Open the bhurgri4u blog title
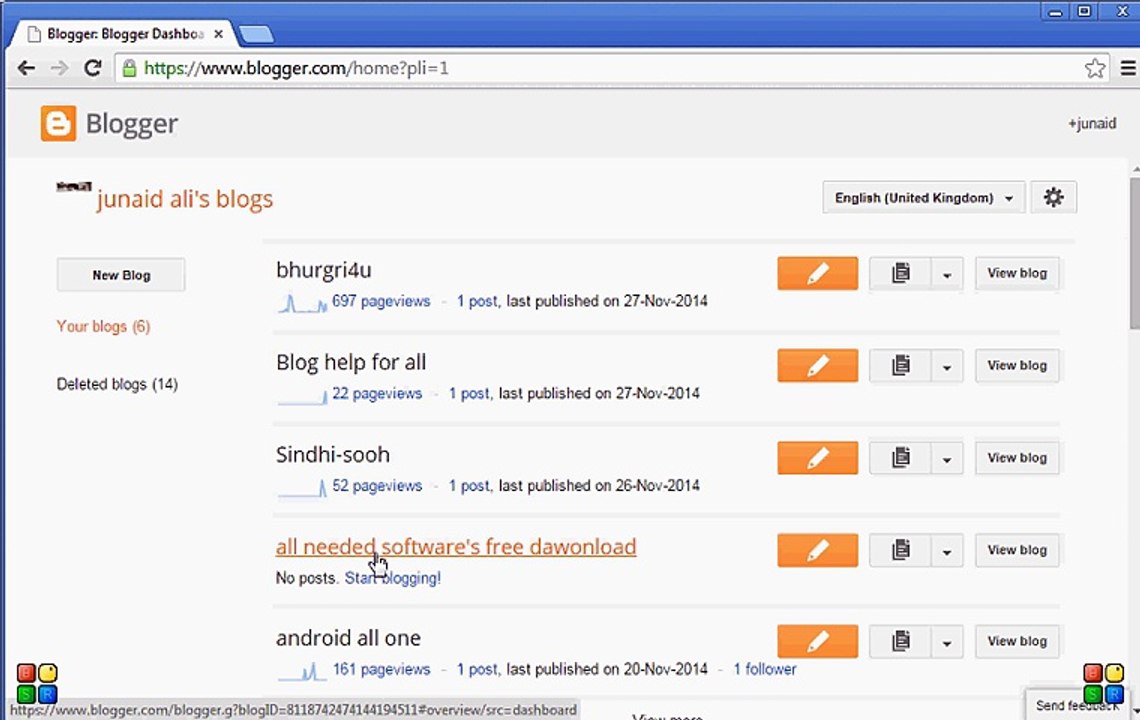Image resolution: width=1140 pixels, height=720 pixels. click(324, 270)
